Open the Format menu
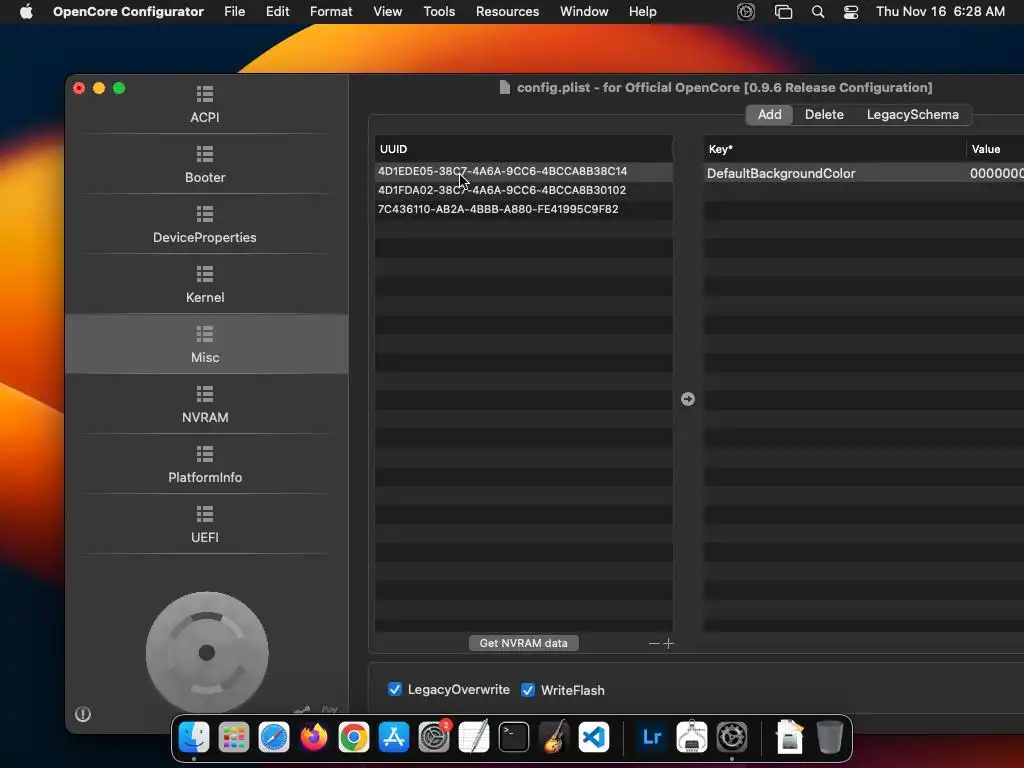1024x768 pixels. point(331,12)
